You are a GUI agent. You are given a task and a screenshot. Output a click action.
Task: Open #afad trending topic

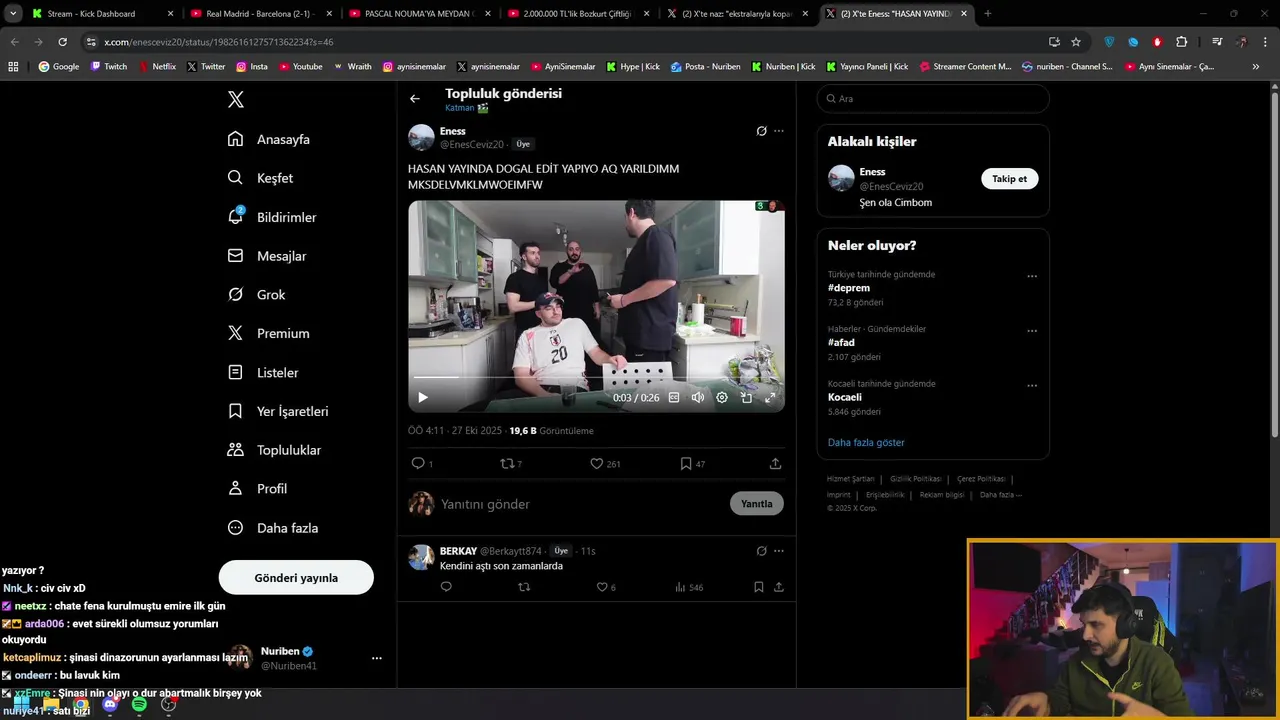tap(841, 342)
